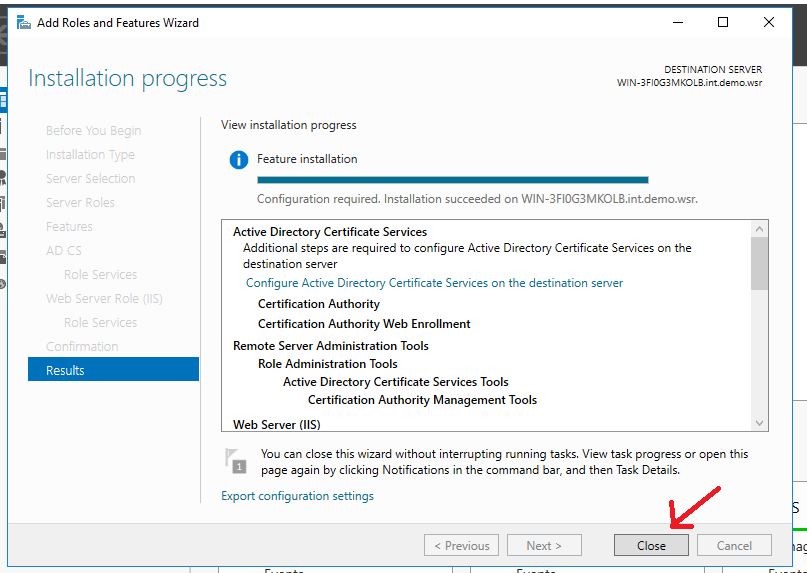Click the Web Server (IIS) entry
Viewport: 807px width, 573px height.
(x=276, y=424)
